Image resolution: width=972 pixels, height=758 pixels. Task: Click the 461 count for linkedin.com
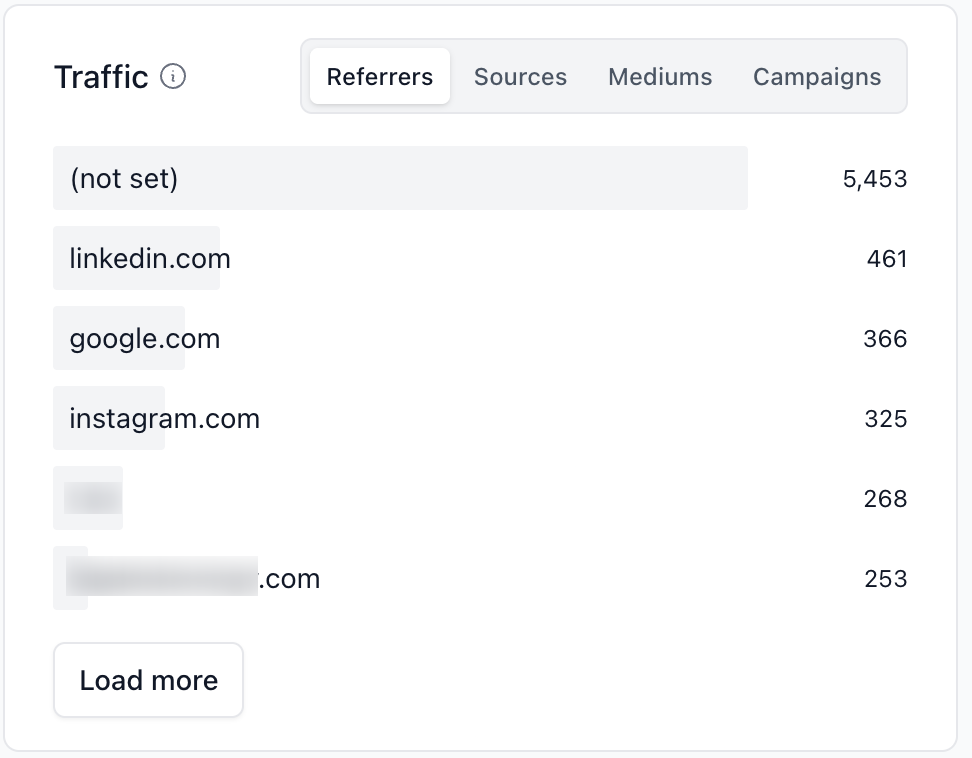click(x=887, y=259)
